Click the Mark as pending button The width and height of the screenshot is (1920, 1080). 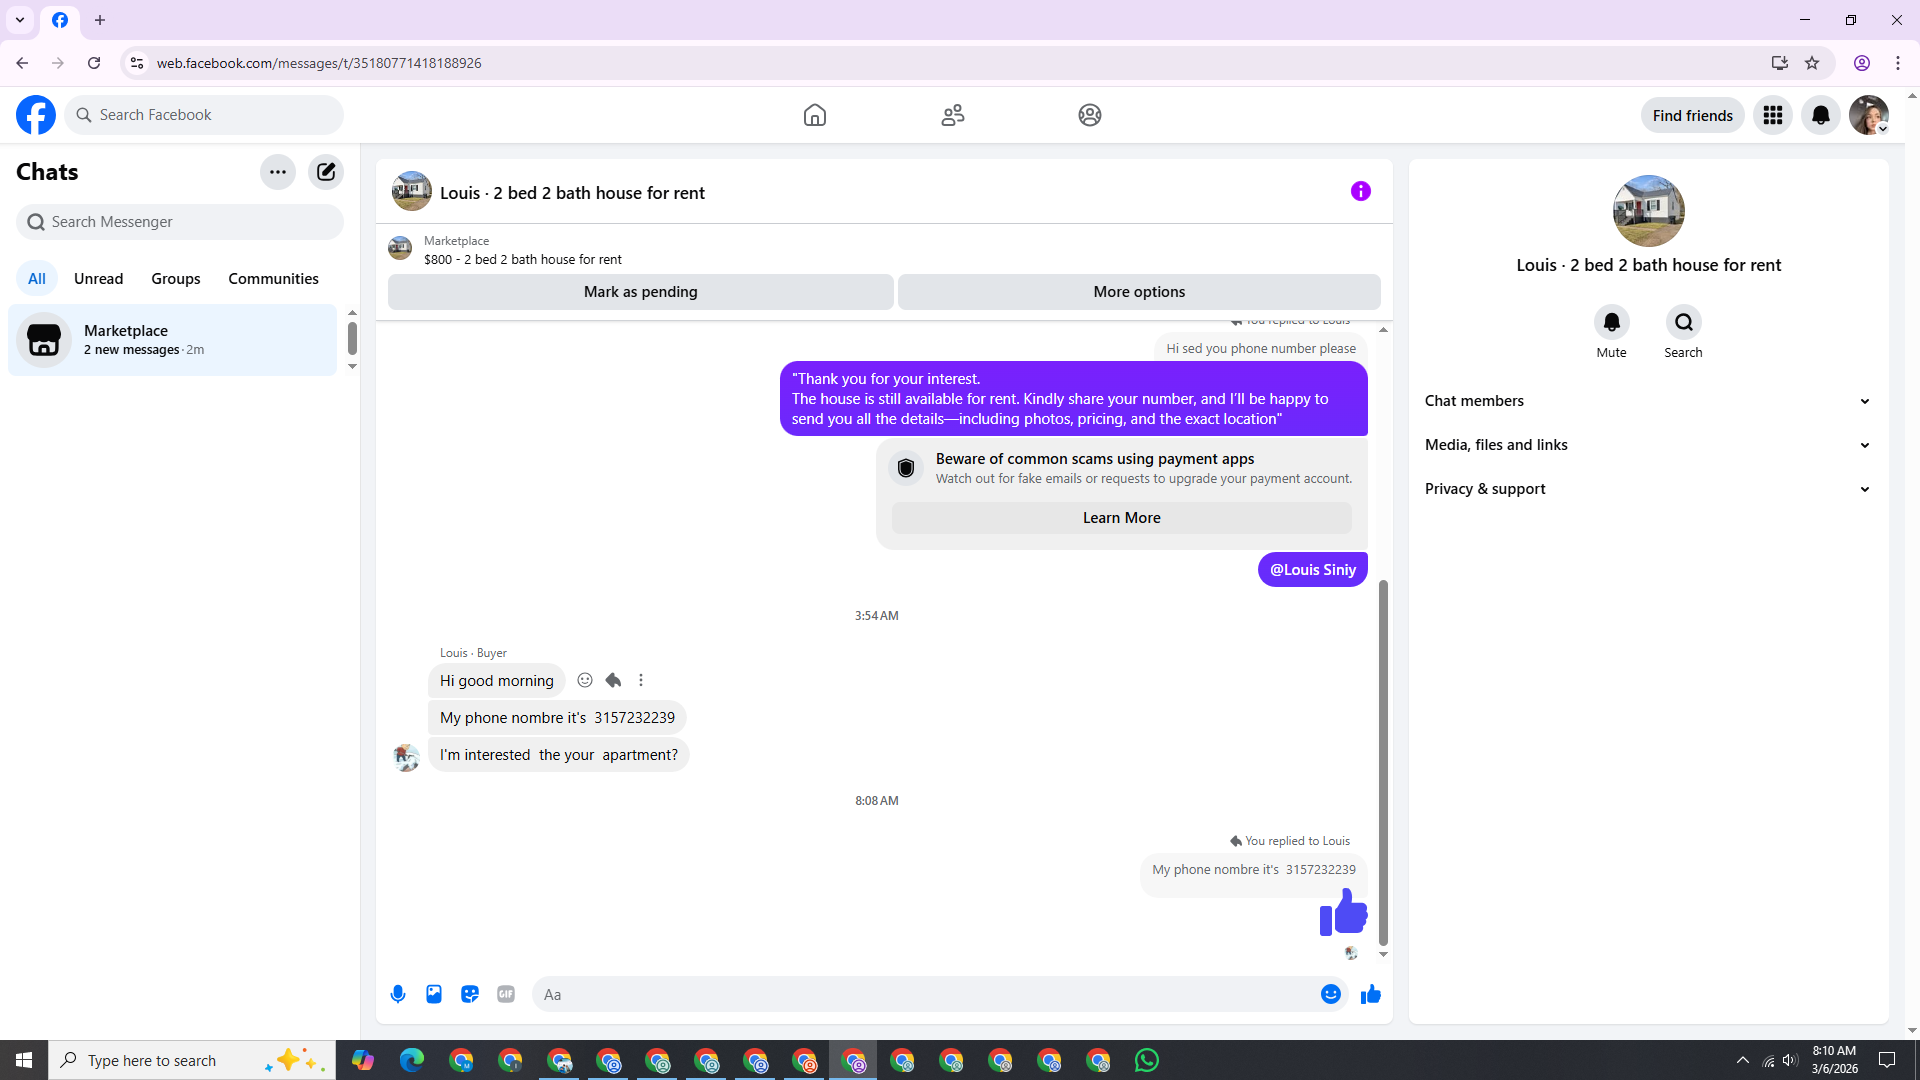(x=640, y=292)
